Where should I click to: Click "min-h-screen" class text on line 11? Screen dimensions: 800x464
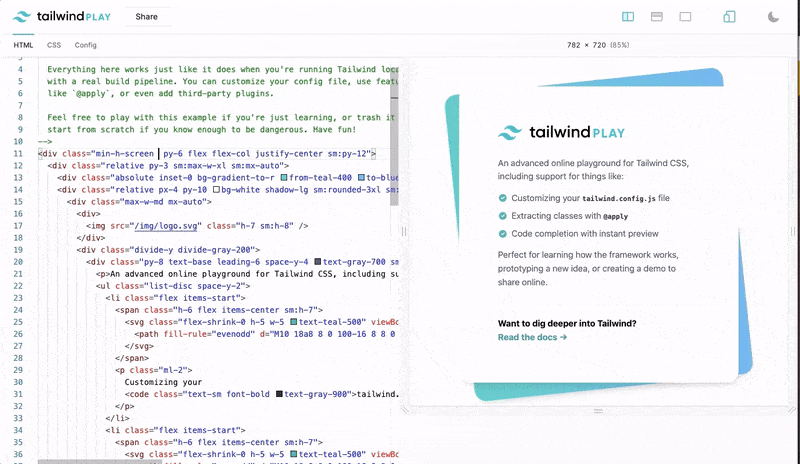click(x=124, y=154)
